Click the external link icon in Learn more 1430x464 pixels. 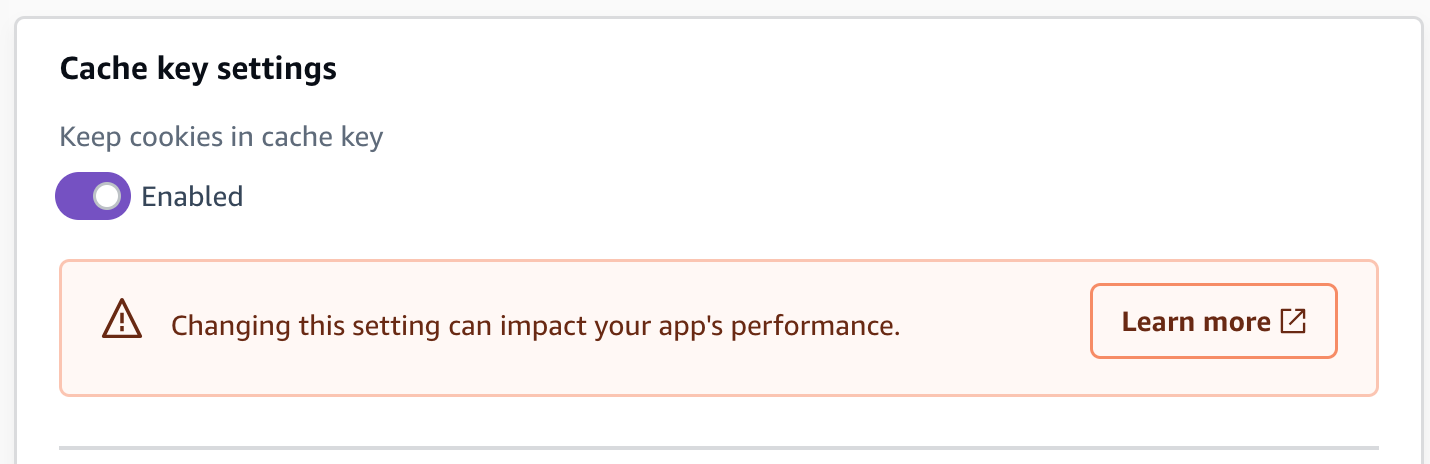[x=1293, y=321]
